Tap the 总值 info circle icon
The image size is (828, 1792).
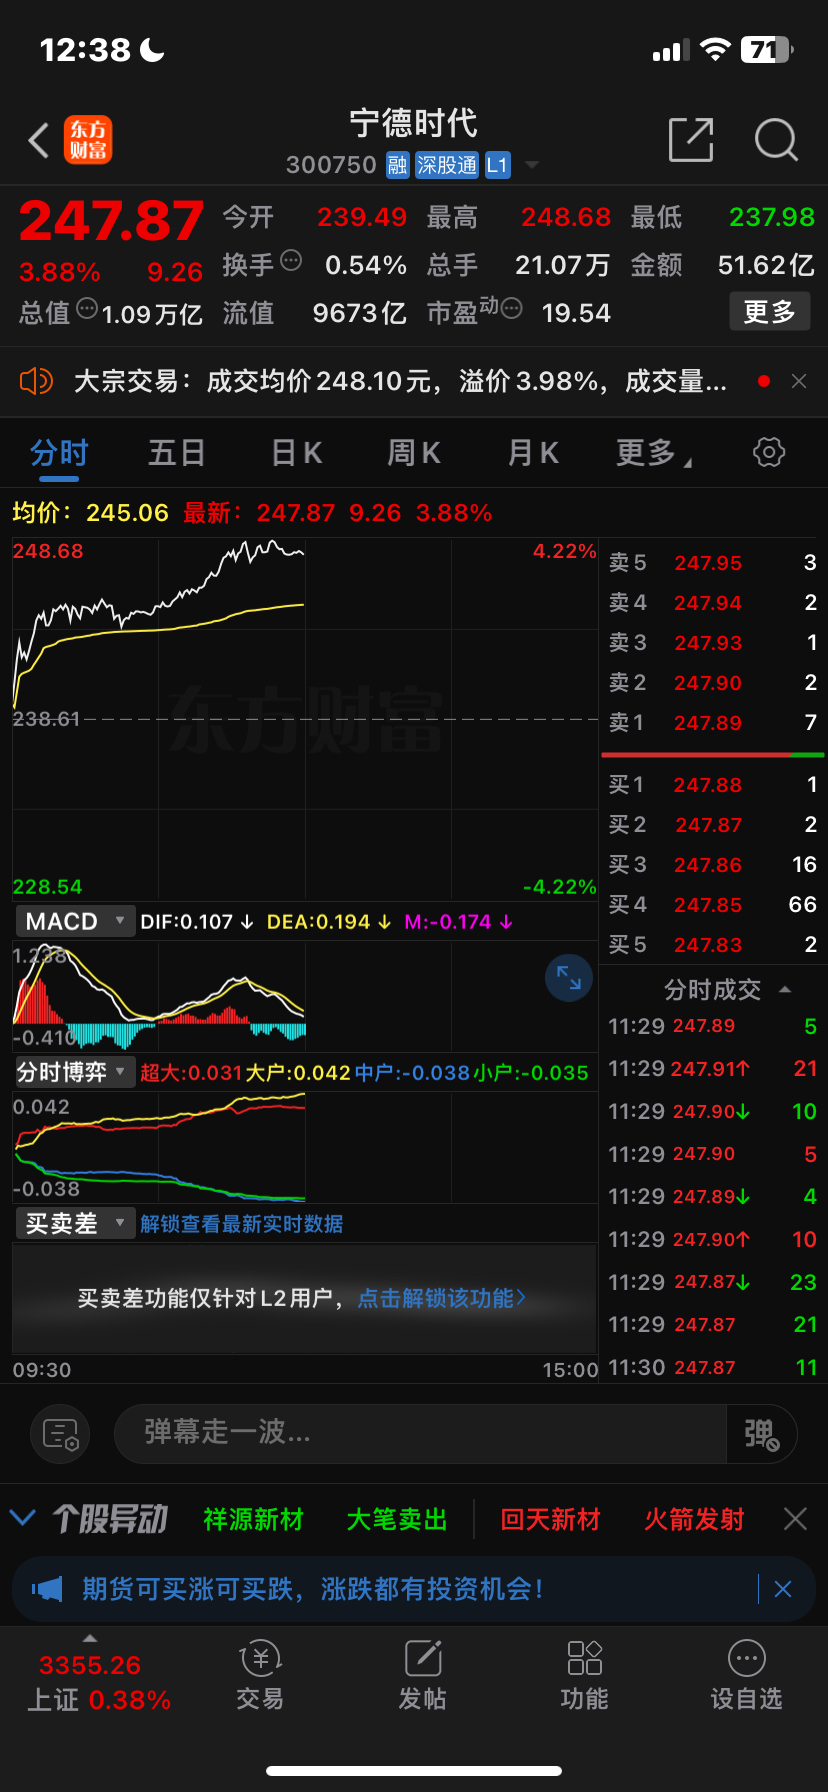[87, 309]
